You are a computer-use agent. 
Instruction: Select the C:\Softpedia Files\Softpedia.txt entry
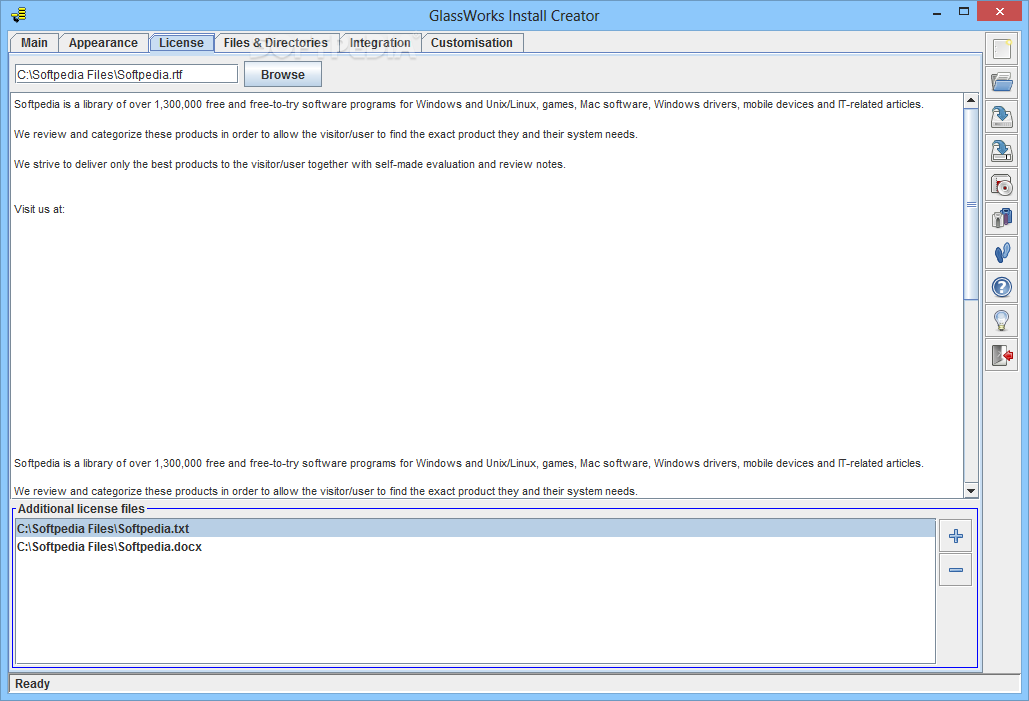475,528
